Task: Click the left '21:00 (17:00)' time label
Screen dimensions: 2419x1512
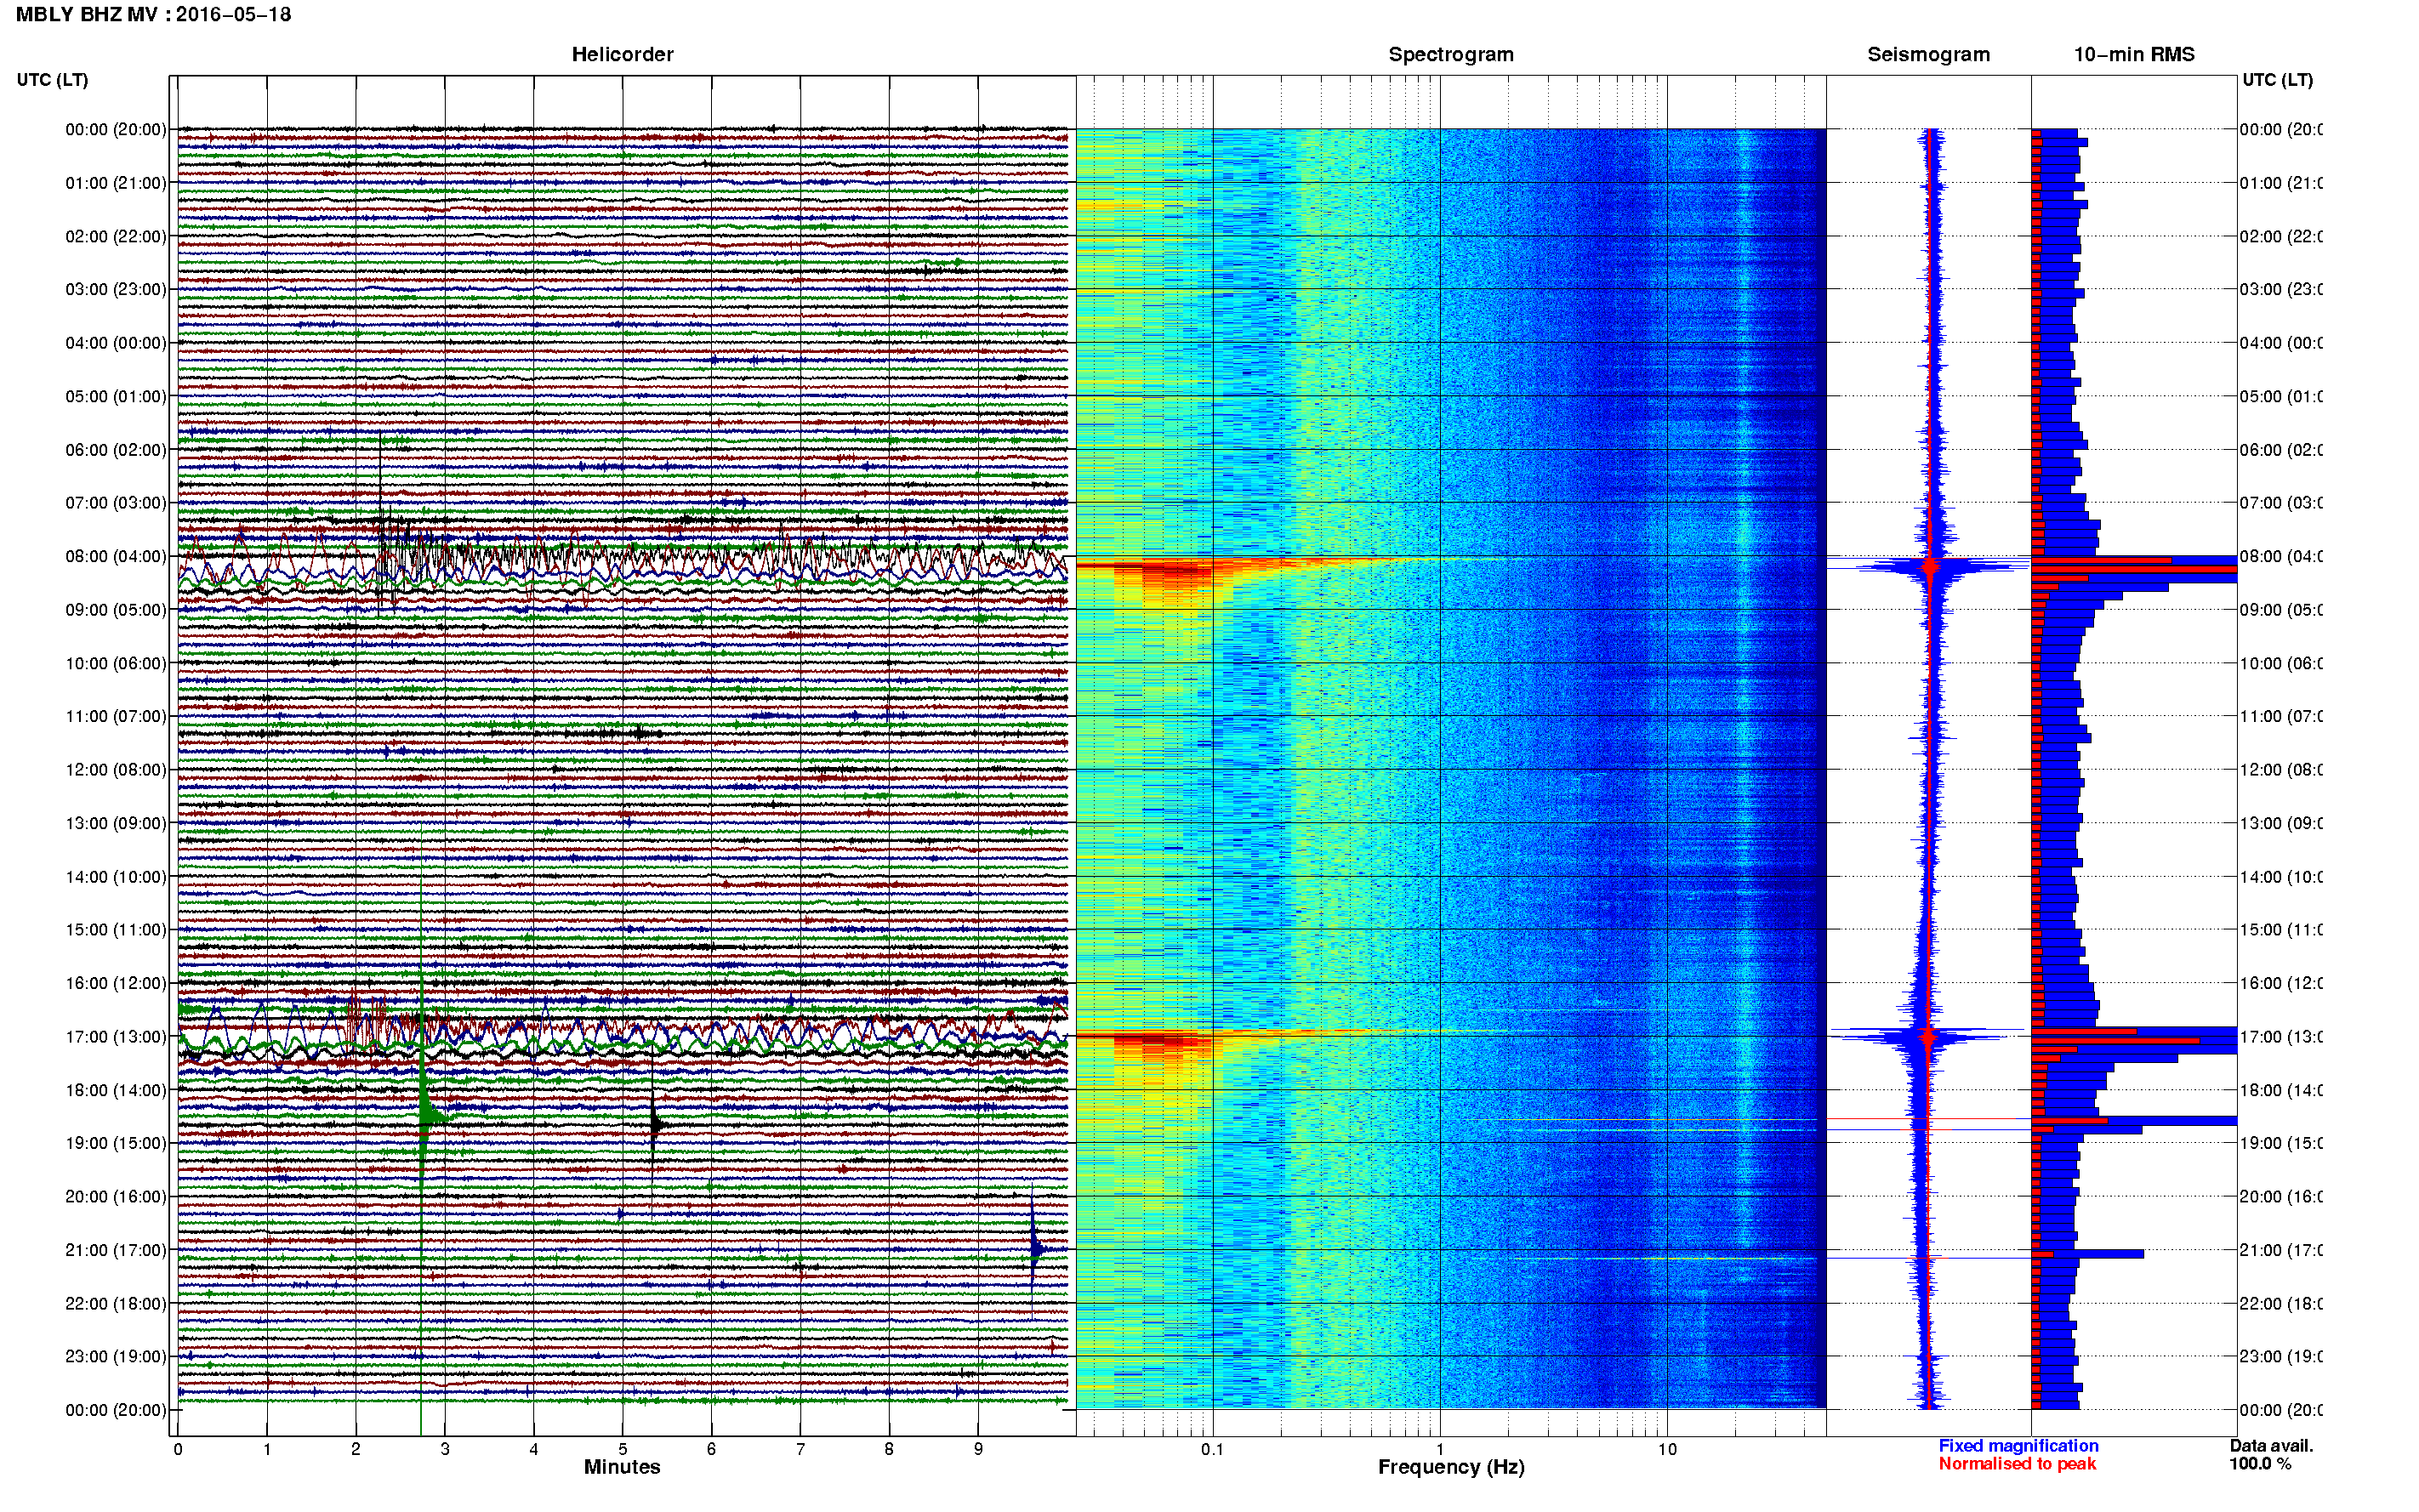Action: [x=116, y=1250]
